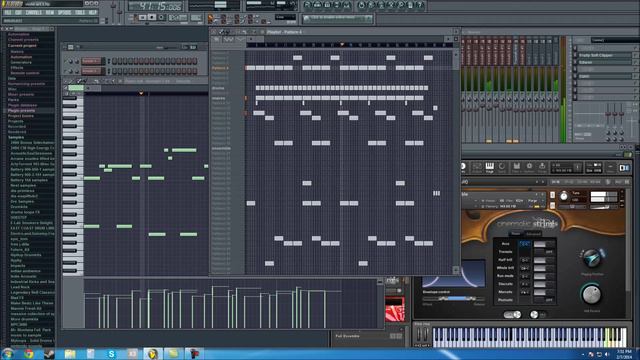Screen dimensions: 640x360
Task: Open the playlist options menu arrow
Action: pos(215,32)
